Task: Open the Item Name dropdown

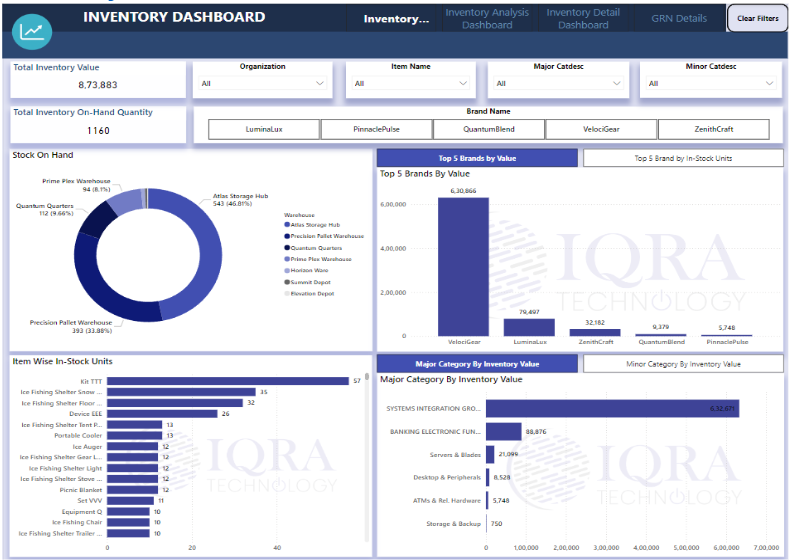Action: point(417,84)
